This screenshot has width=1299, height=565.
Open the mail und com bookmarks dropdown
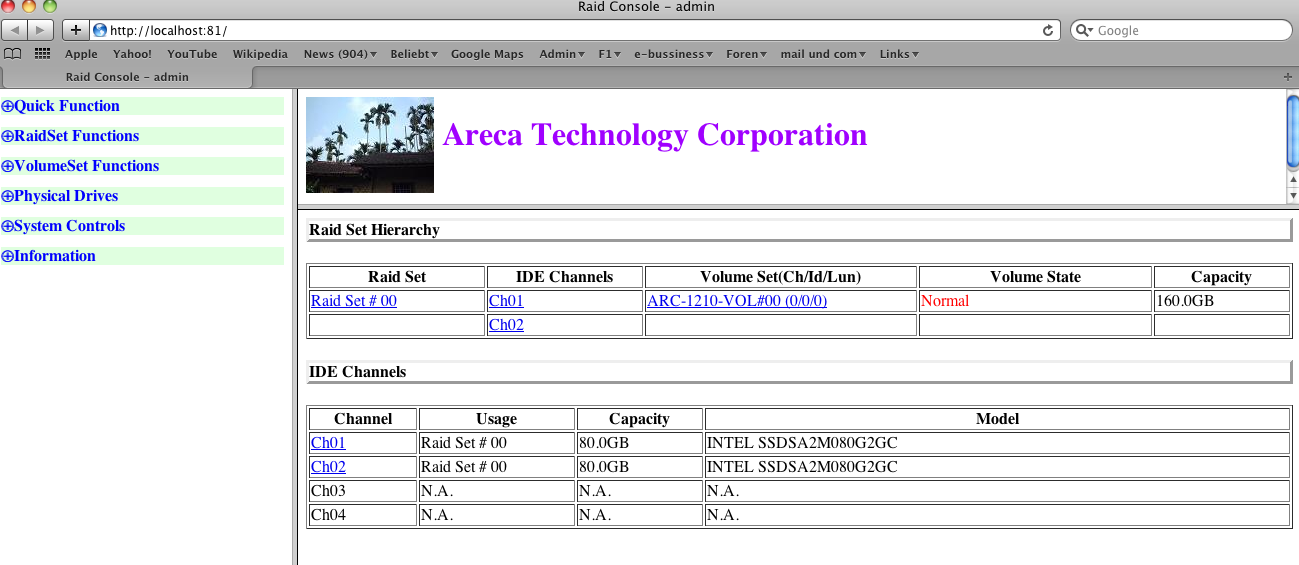(x=824, y=54)
